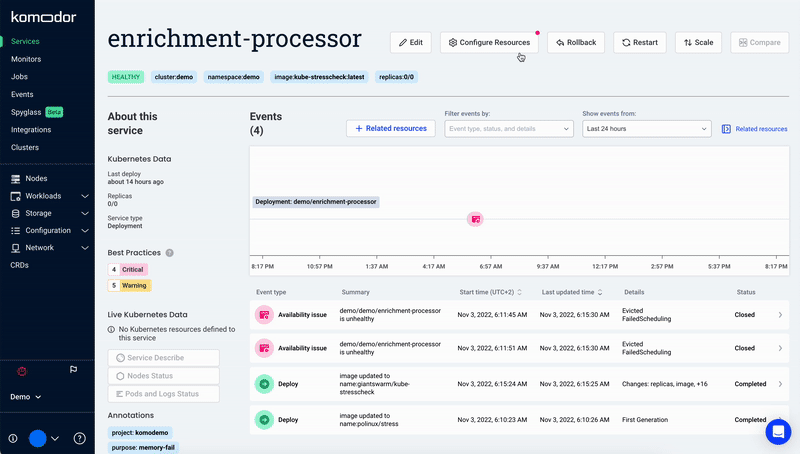Click the availability icon of 6:11:45 AM row

pos(264,315)
